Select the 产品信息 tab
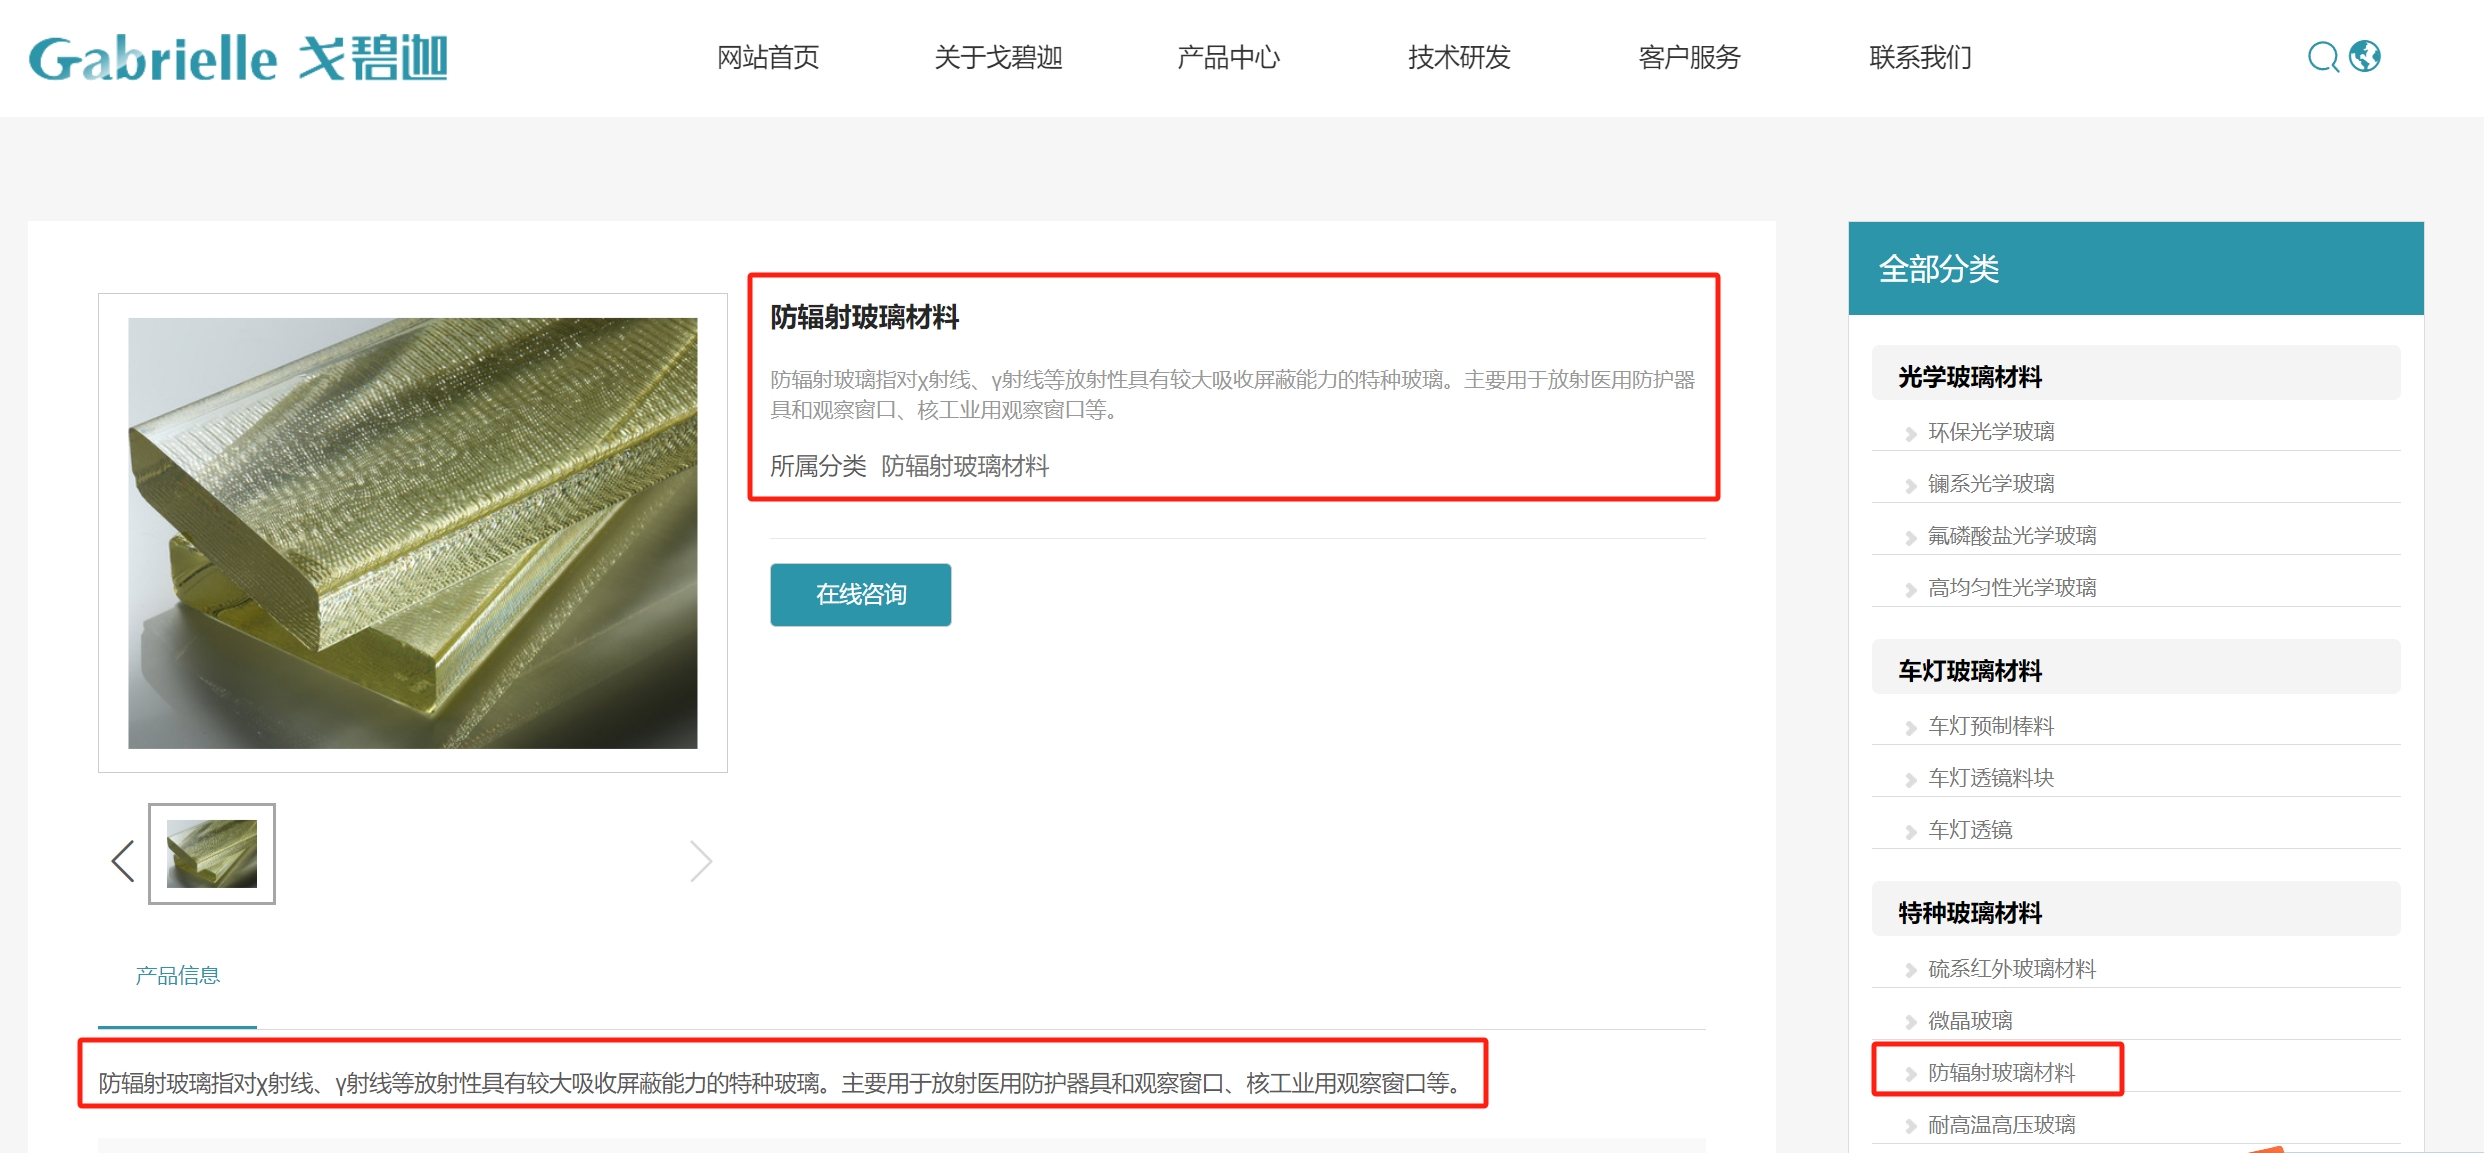The width and height of the screenshot is (2484, 1153). pos(177,975)
